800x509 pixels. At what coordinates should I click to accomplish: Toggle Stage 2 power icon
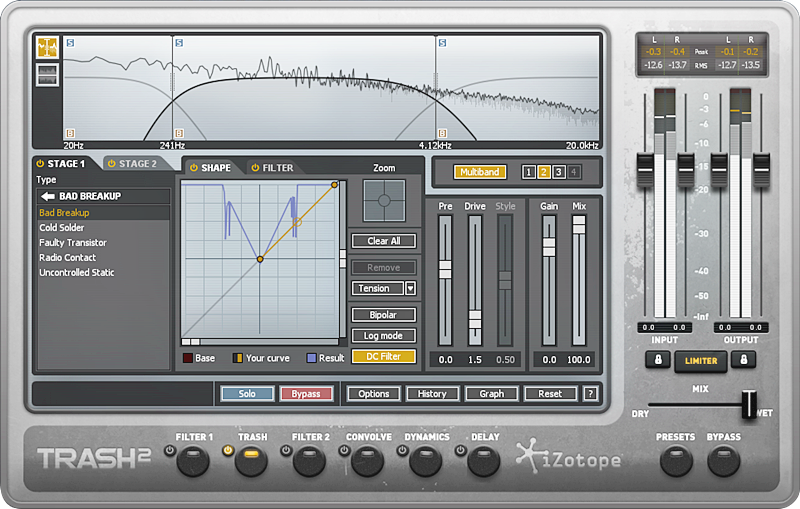[111, 164]
